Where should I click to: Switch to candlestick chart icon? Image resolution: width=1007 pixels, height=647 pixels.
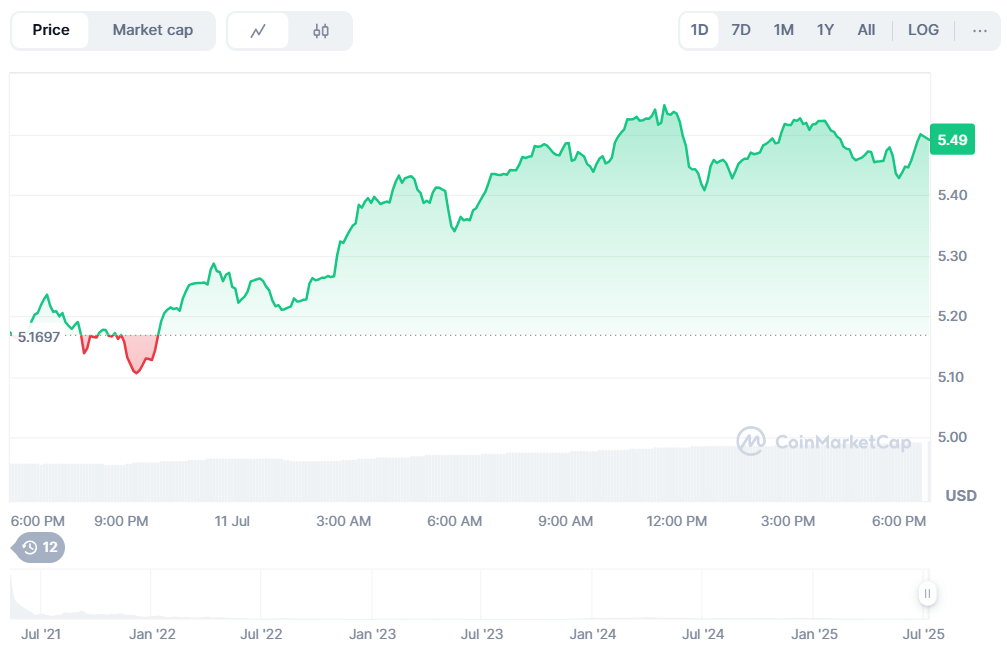pos(321,31)
